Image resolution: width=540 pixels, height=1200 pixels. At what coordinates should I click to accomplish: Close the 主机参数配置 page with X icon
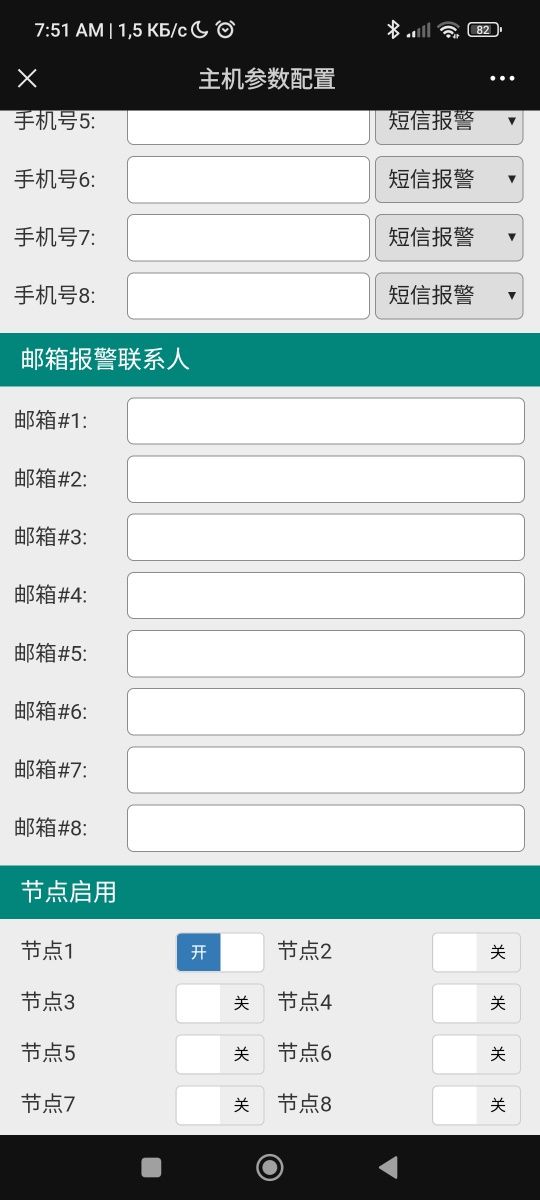click(x=27, y=79)
